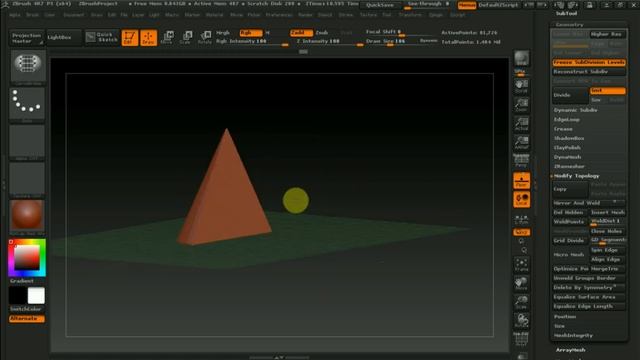
Task: Click the Rotate view icon in right shelf
Action: [x=521, y=321]
